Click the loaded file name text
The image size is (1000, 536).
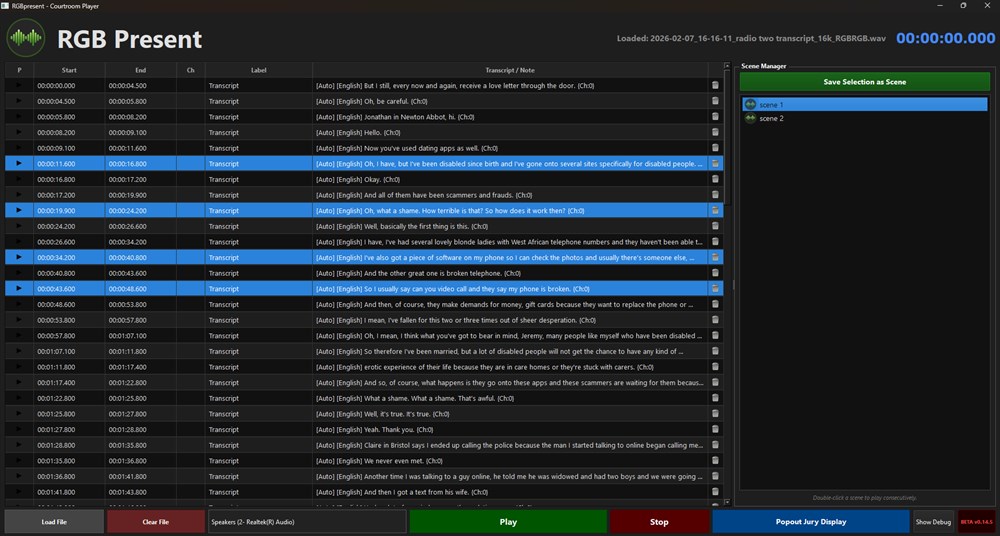[751, 38]
